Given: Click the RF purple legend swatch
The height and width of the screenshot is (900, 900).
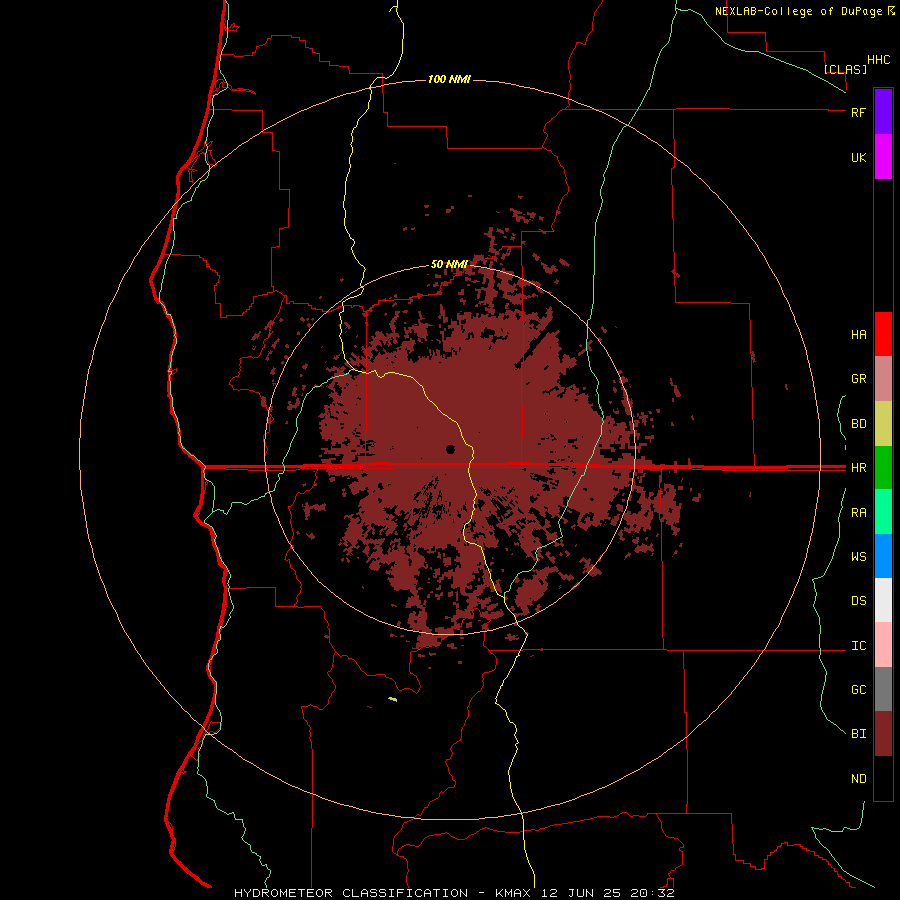Looking at the screenshot, I should (883, 111).
